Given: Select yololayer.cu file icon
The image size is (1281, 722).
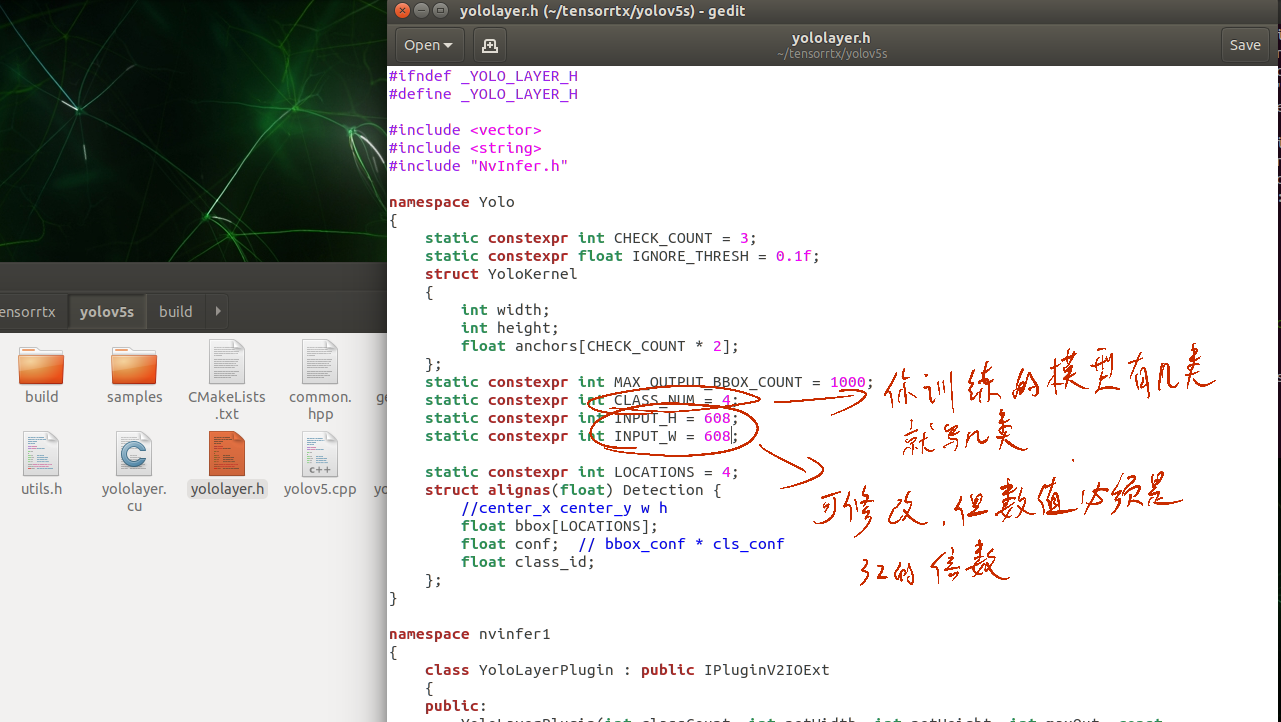Looking at the screenshot, I should [x=134, y=454].
